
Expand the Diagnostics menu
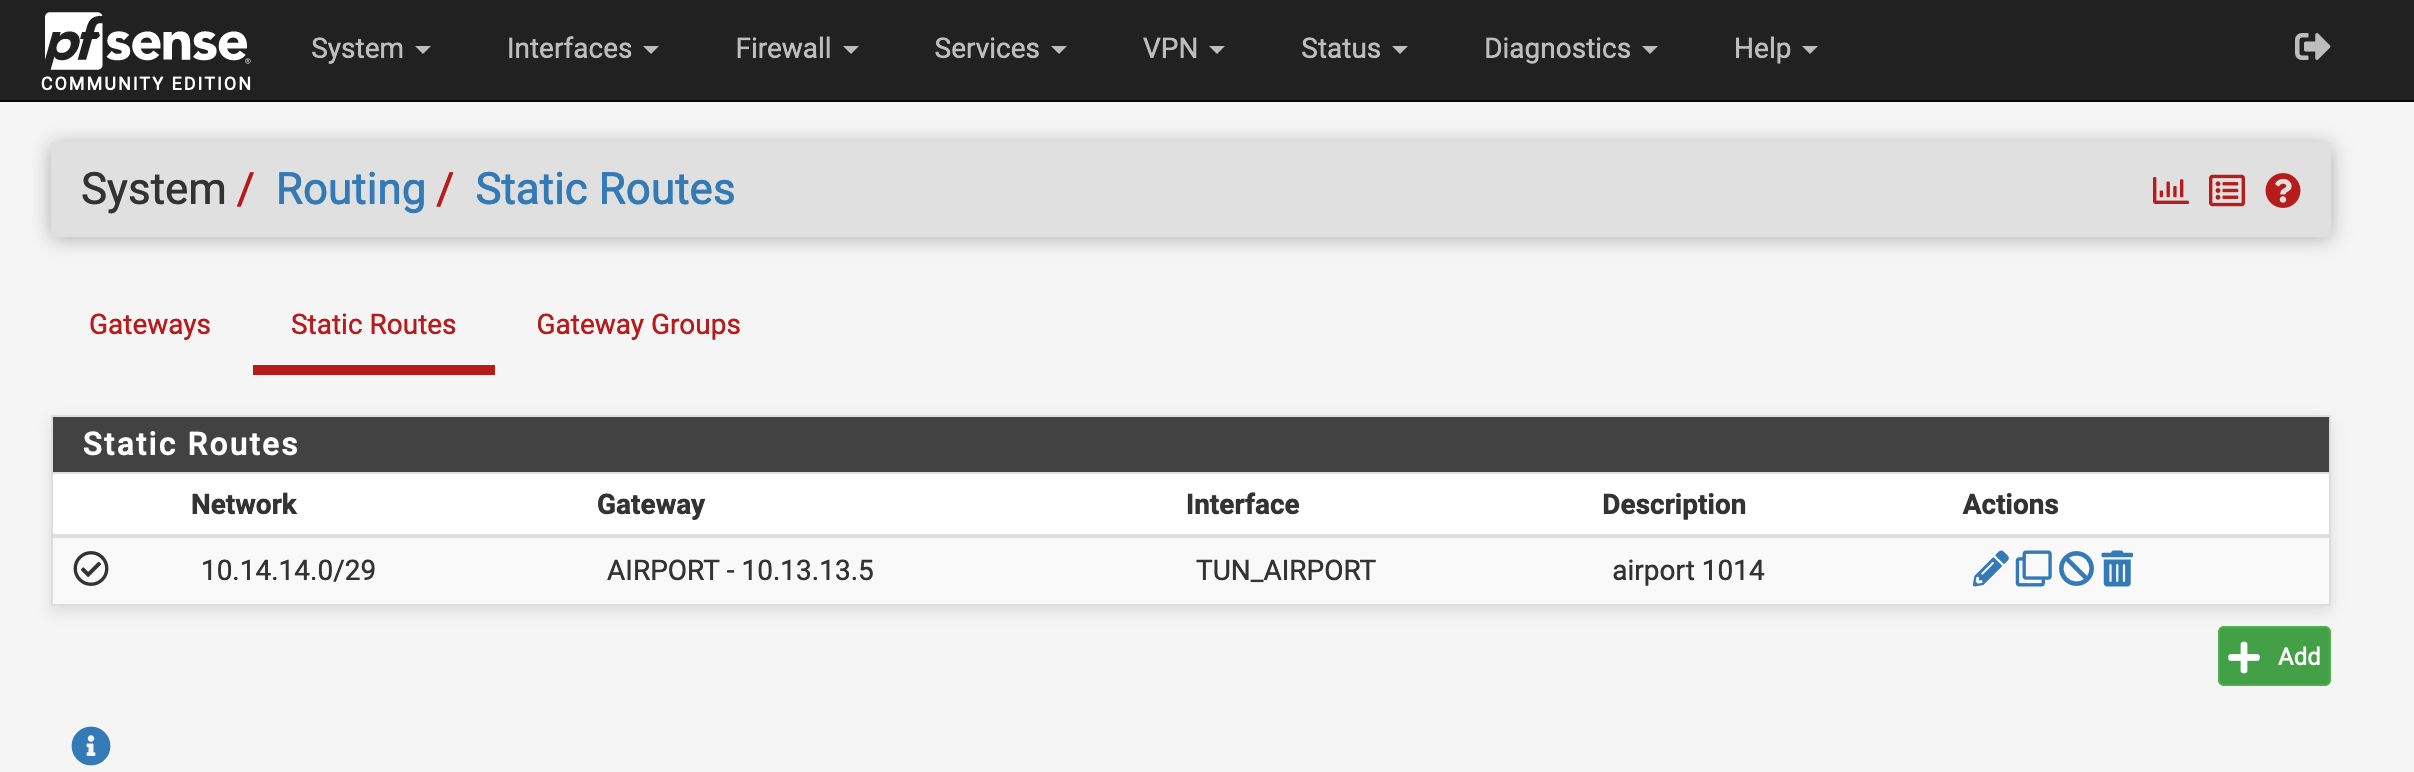tap(1571, 48)
